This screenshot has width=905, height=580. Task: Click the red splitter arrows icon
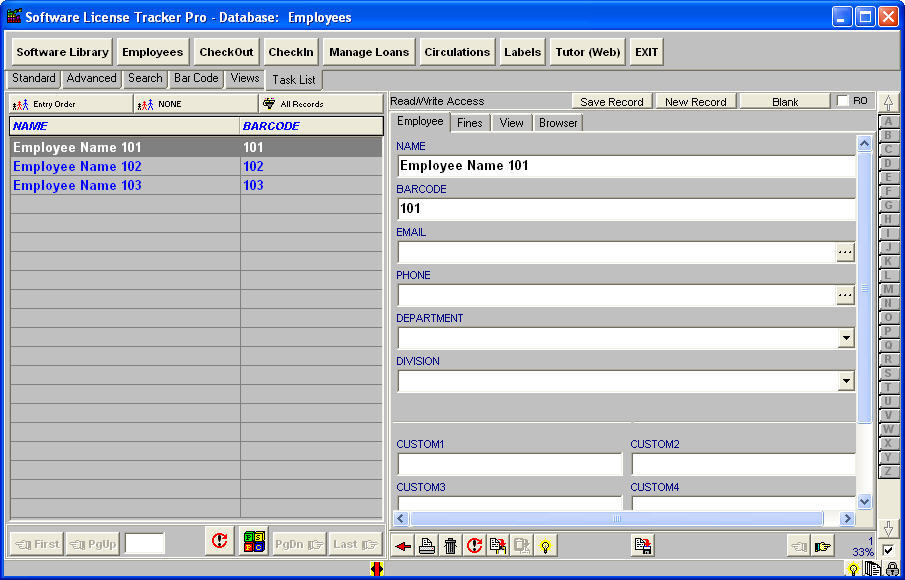[376, 569]
